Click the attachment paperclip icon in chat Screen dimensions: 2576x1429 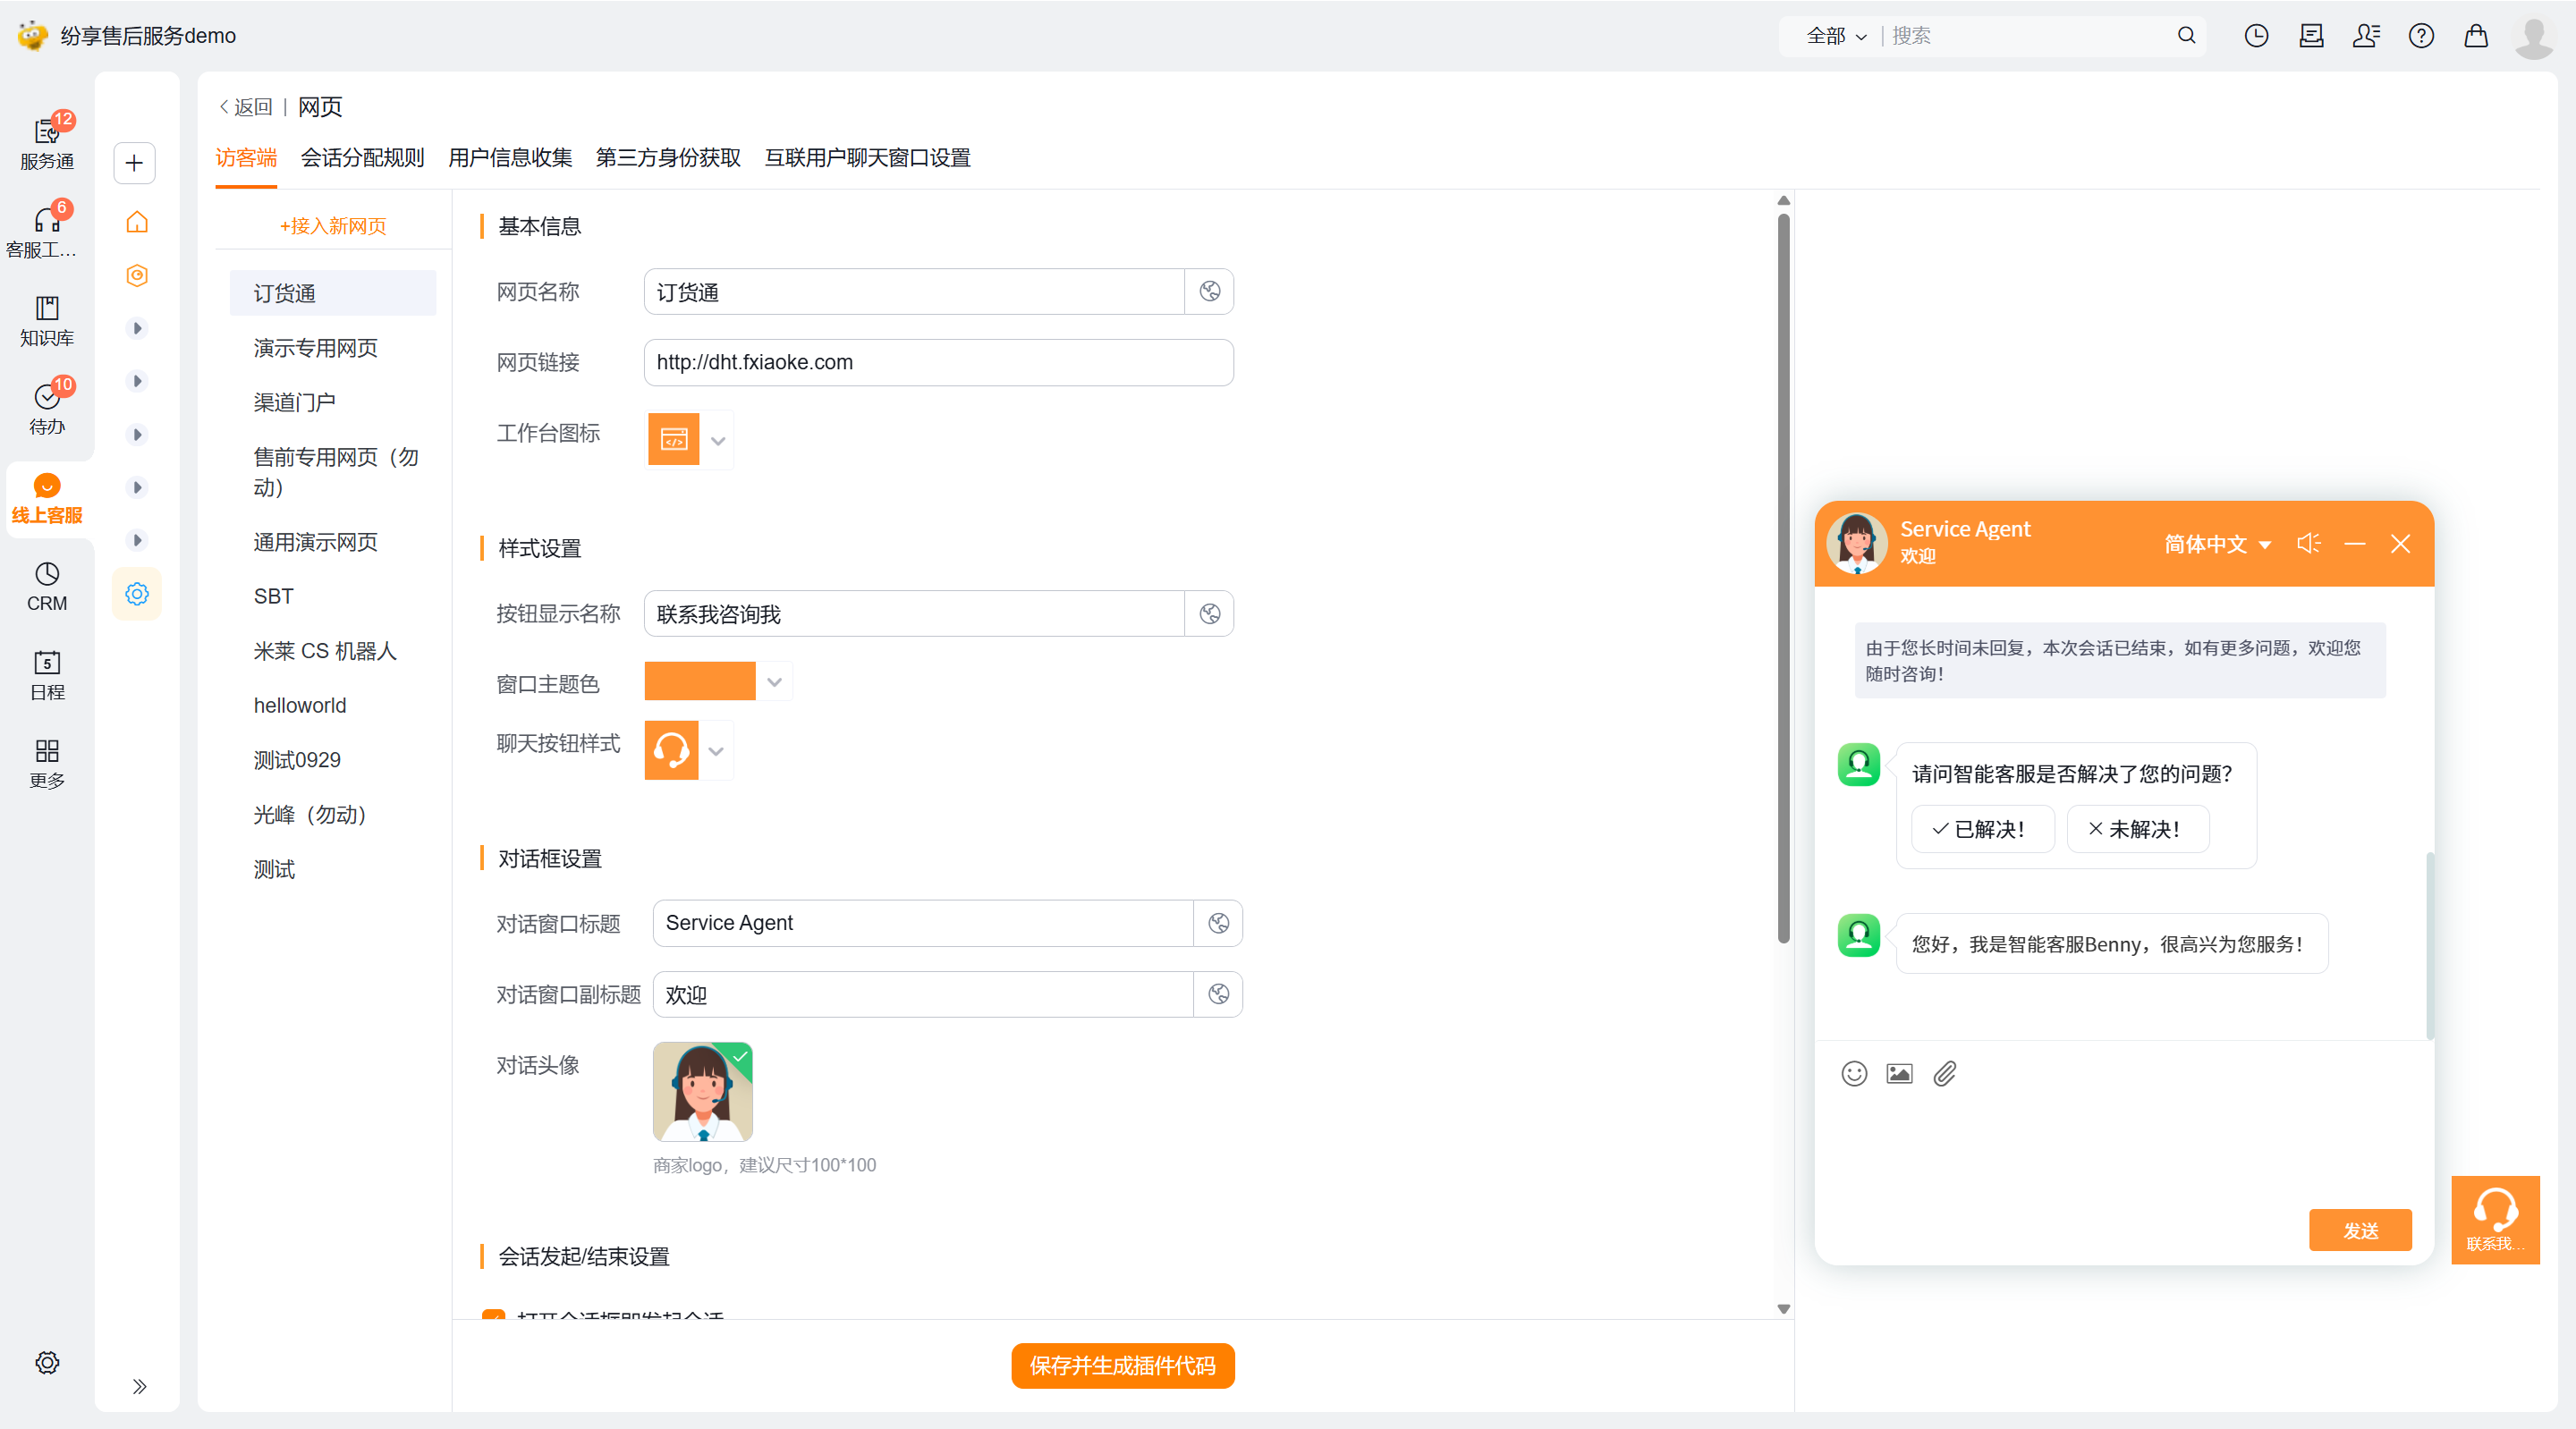[x=1944, y=1073]
